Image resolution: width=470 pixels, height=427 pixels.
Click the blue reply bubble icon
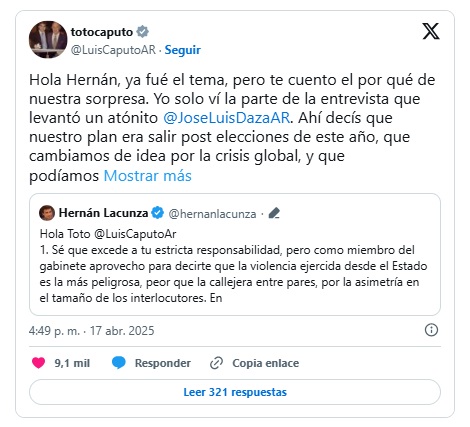tap(118, 363)
